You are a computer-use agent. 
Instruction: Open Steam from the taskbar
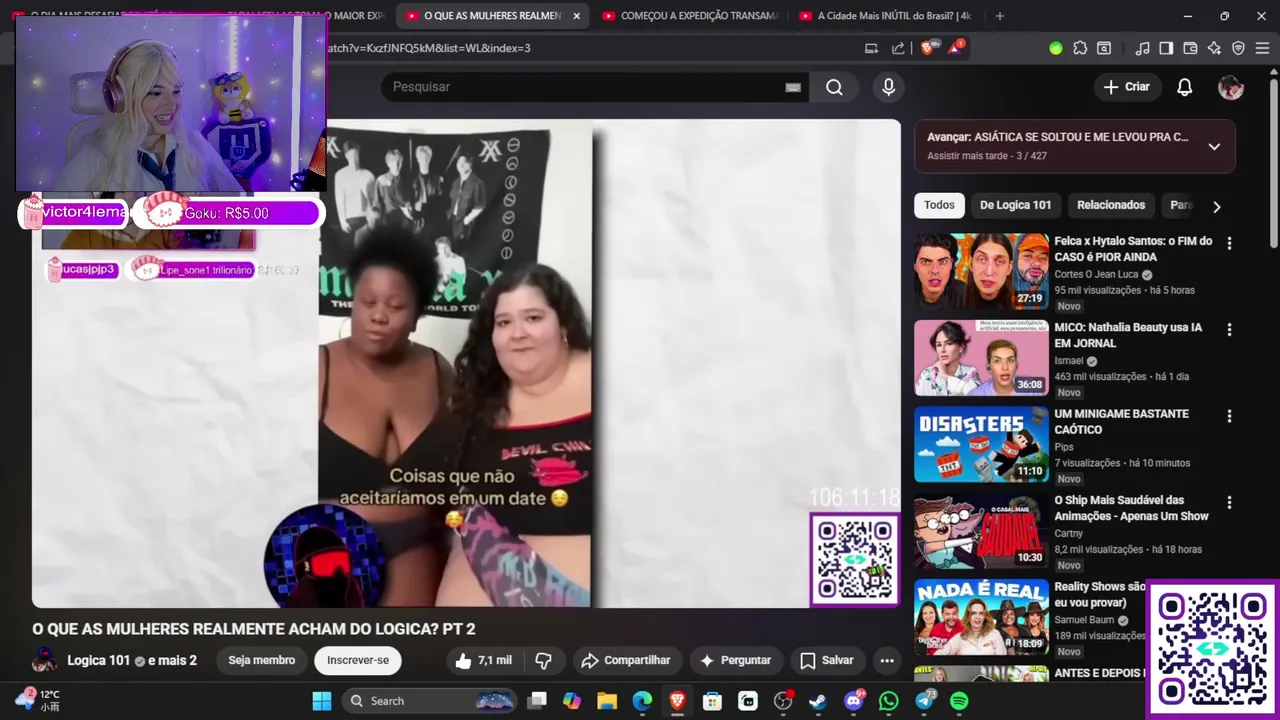[x=818, y=701]
